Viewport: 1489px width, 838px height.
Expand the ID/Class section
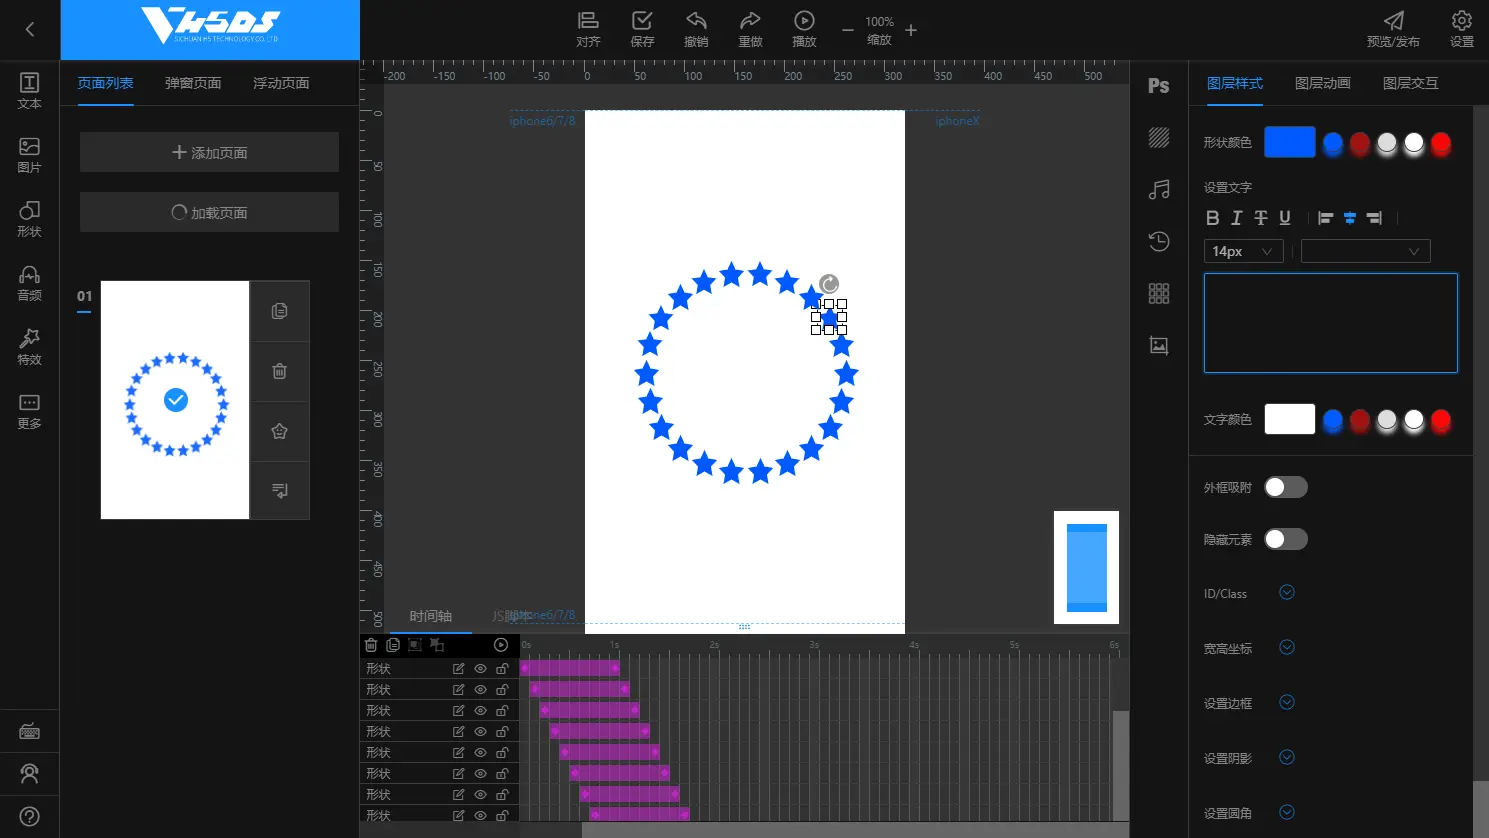coord(1287,592)
